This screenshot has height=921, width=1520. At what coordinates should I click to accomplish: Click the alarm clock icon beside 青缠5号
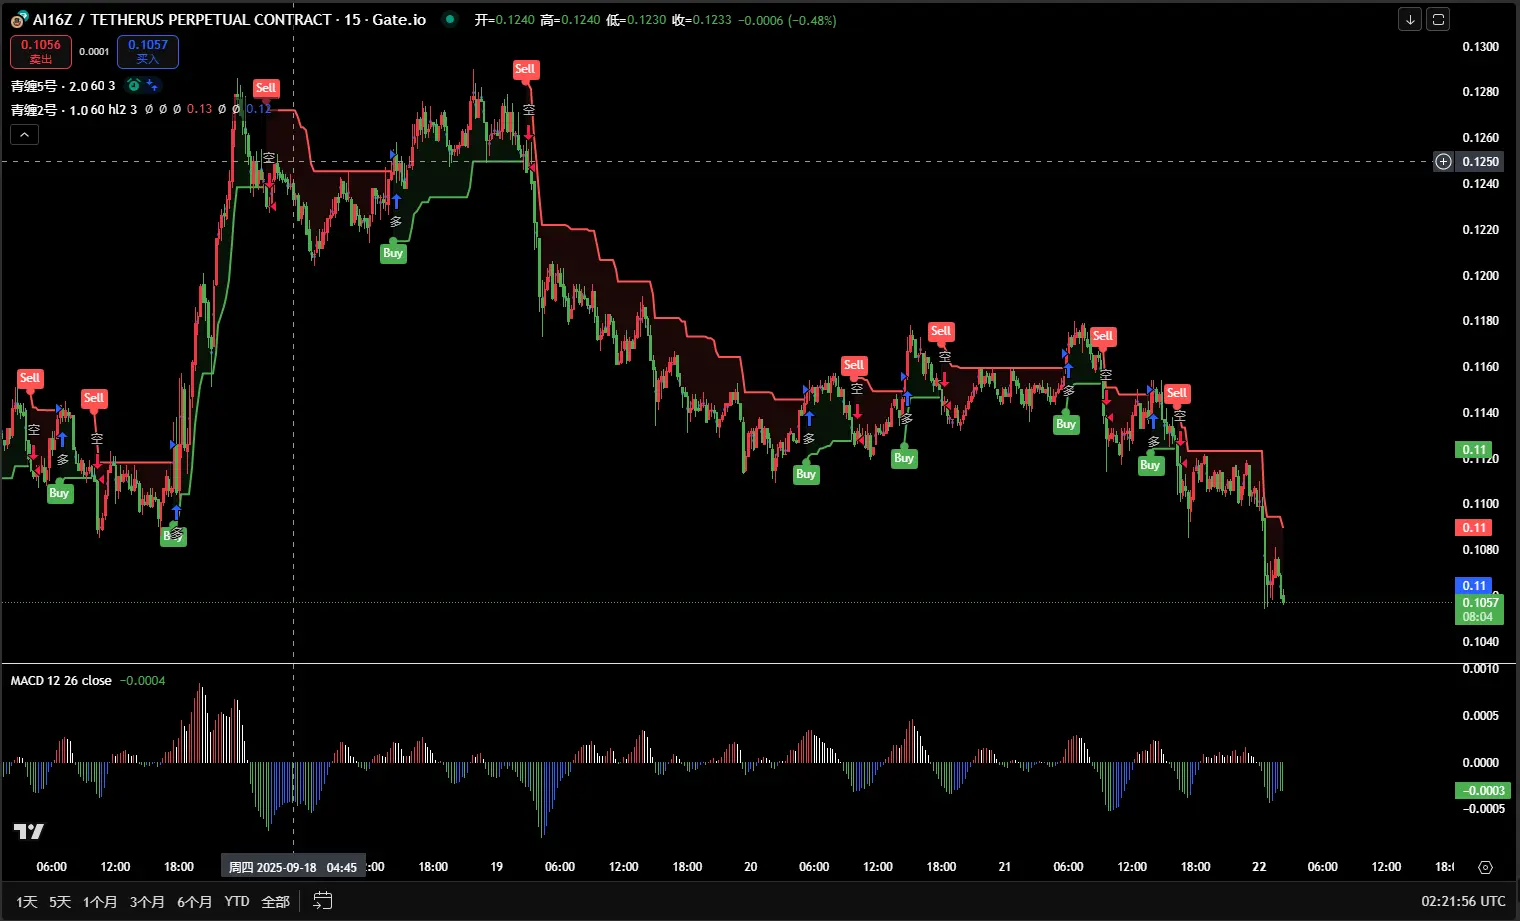tap(133, 85)
